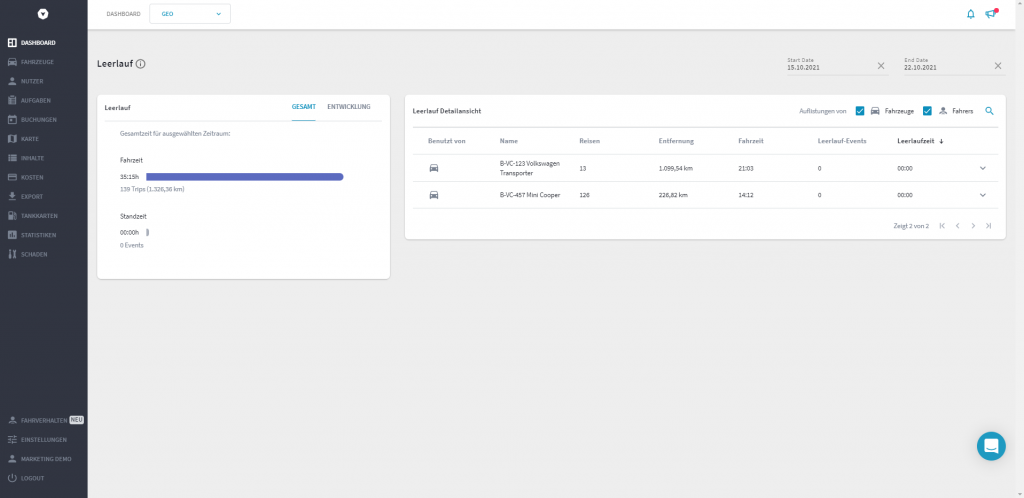Click the Reisen column header
This screenshot has height=498, width=1024.
click(590, 141)
